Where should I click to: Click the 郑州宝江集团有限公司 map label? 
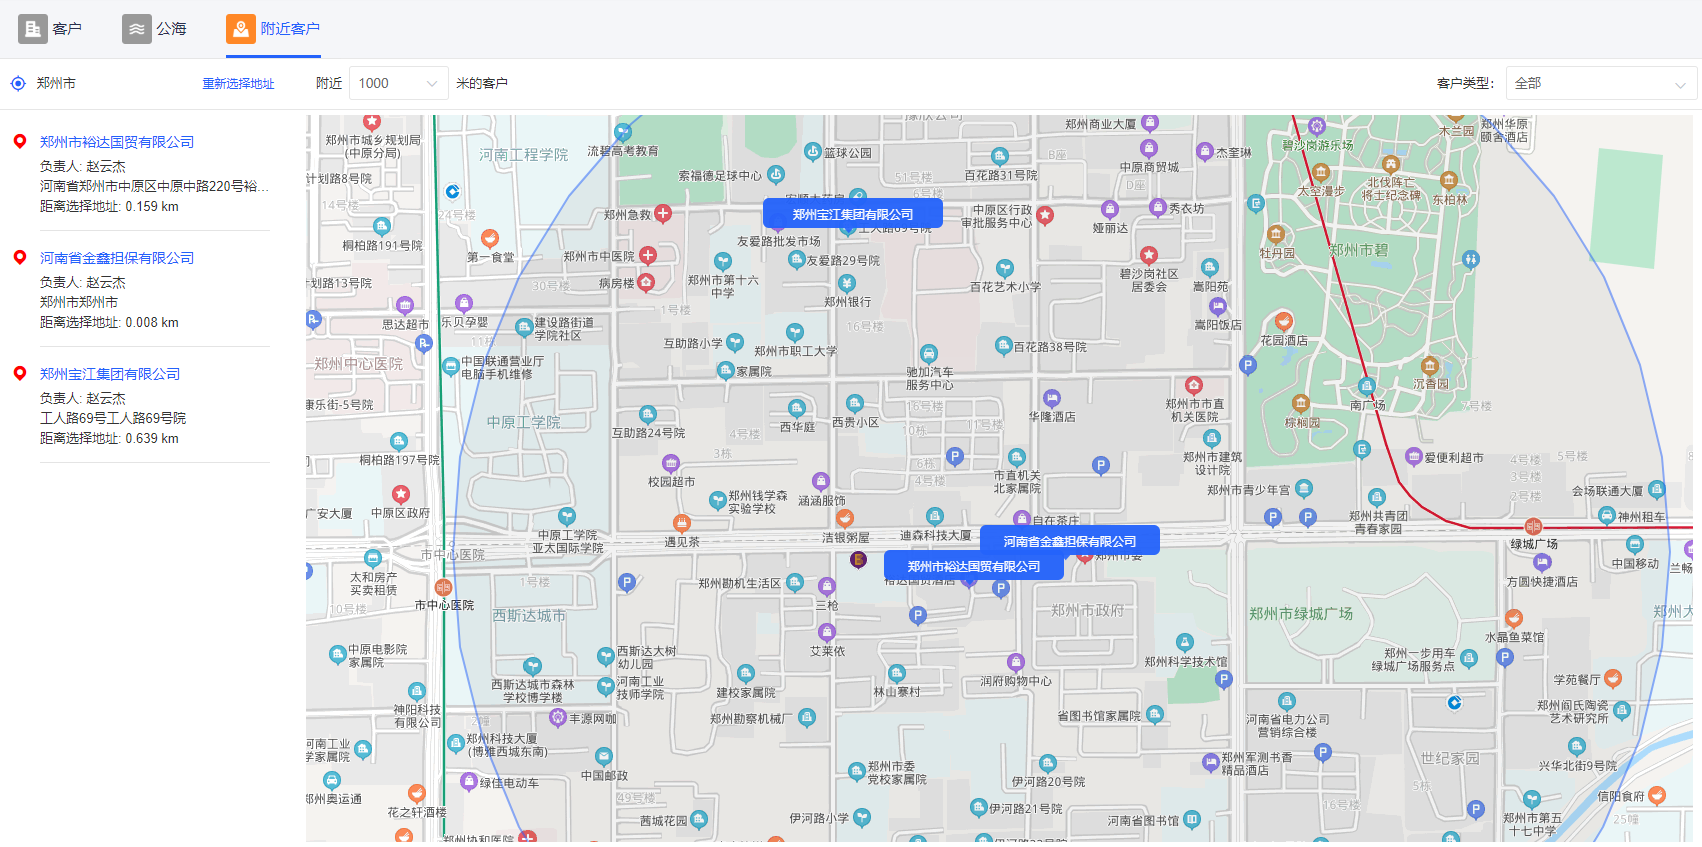point(852,214)
